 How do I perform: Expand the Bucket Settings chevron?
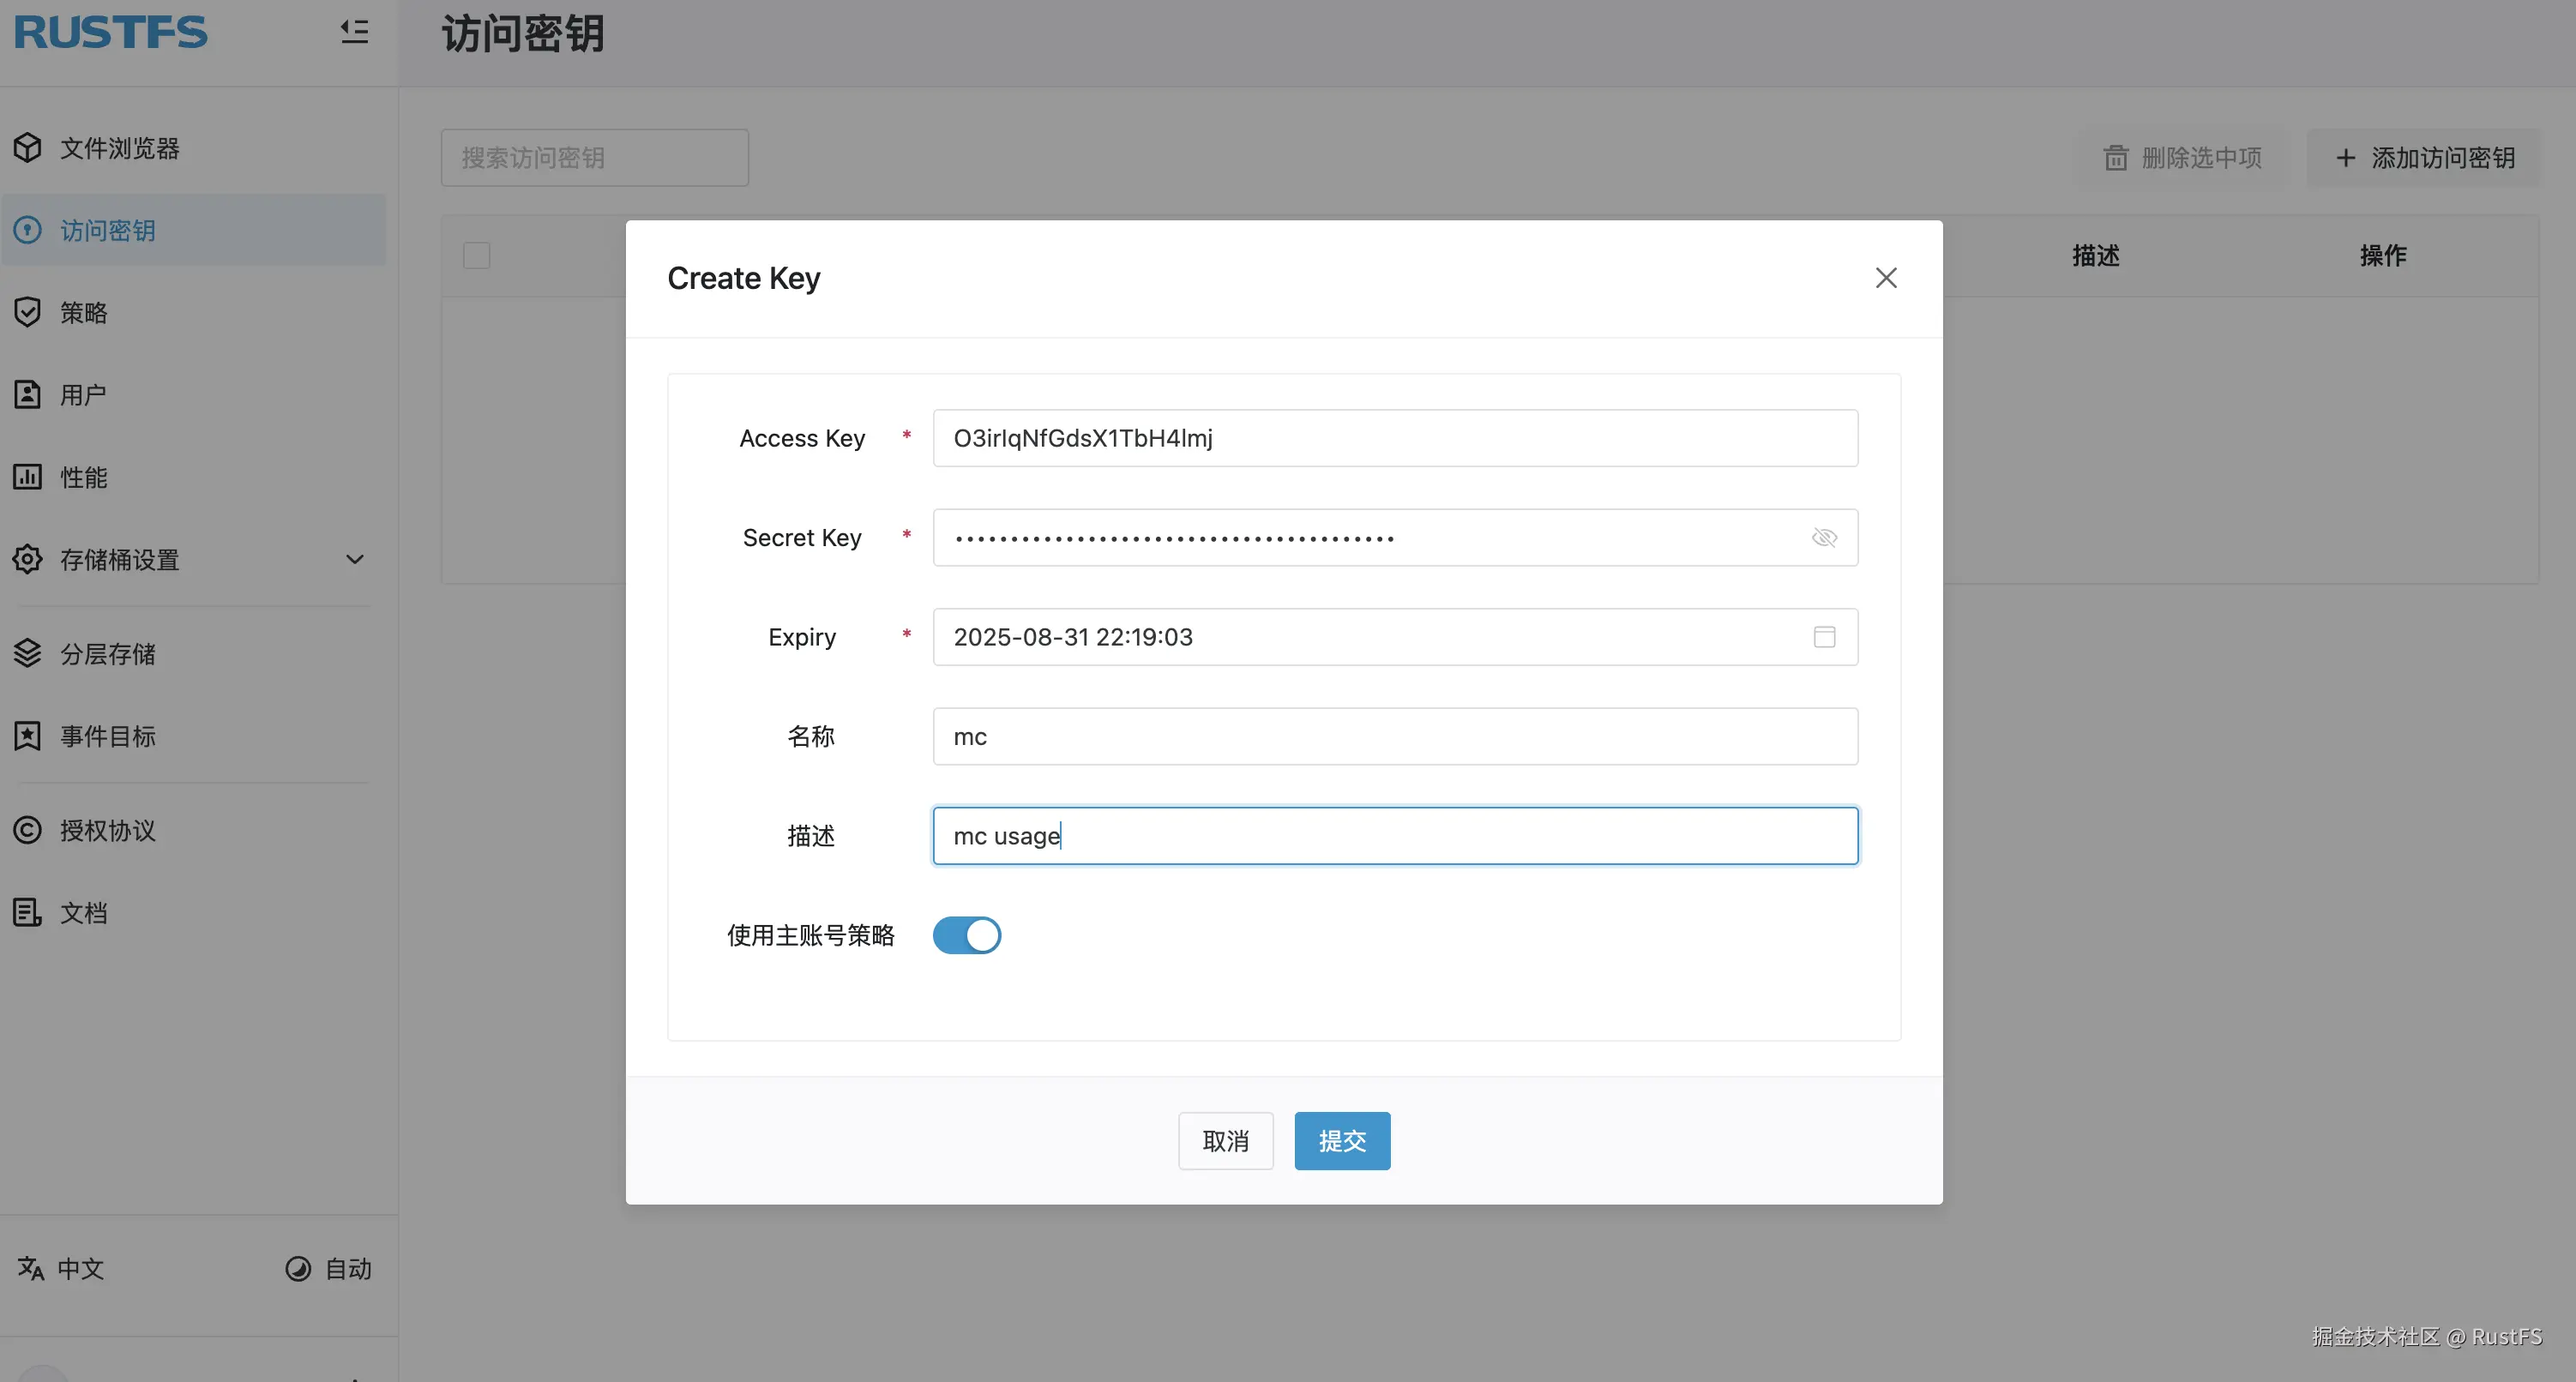[x=354, y=559]
